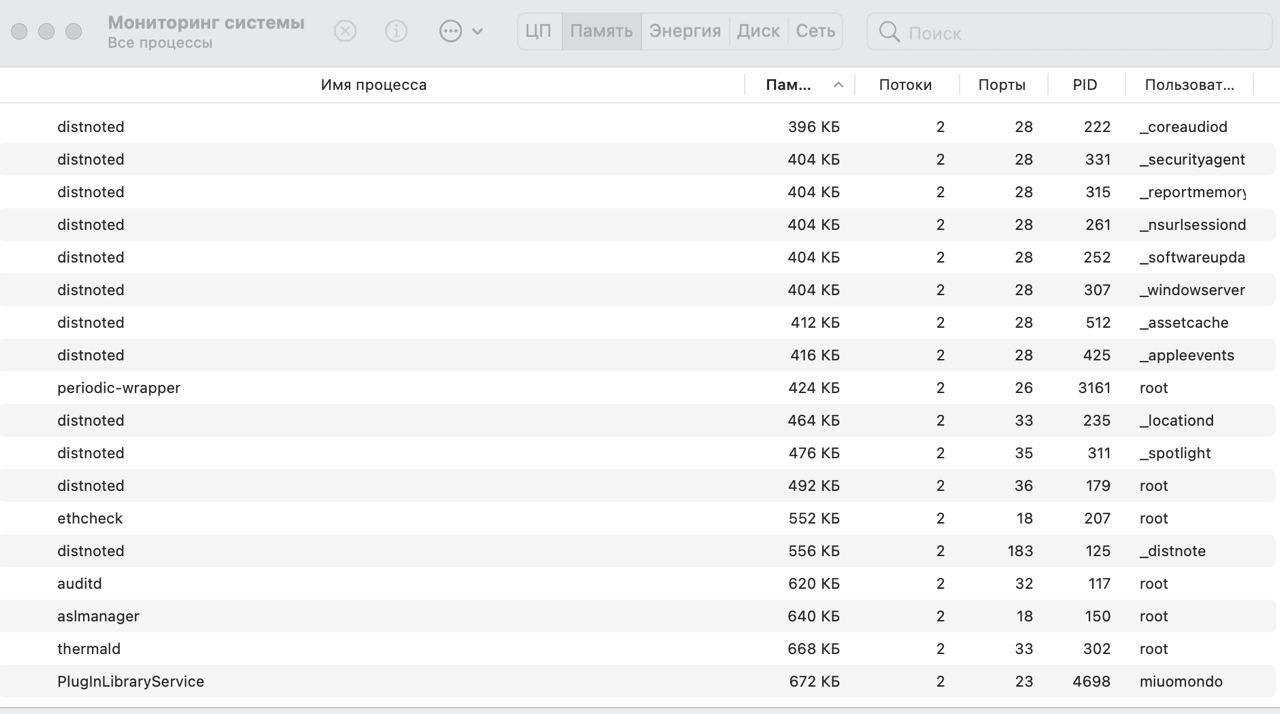Sort by Порты column header
The height and width of the screenshot is (714, 1280).
tap(1002, 85)
